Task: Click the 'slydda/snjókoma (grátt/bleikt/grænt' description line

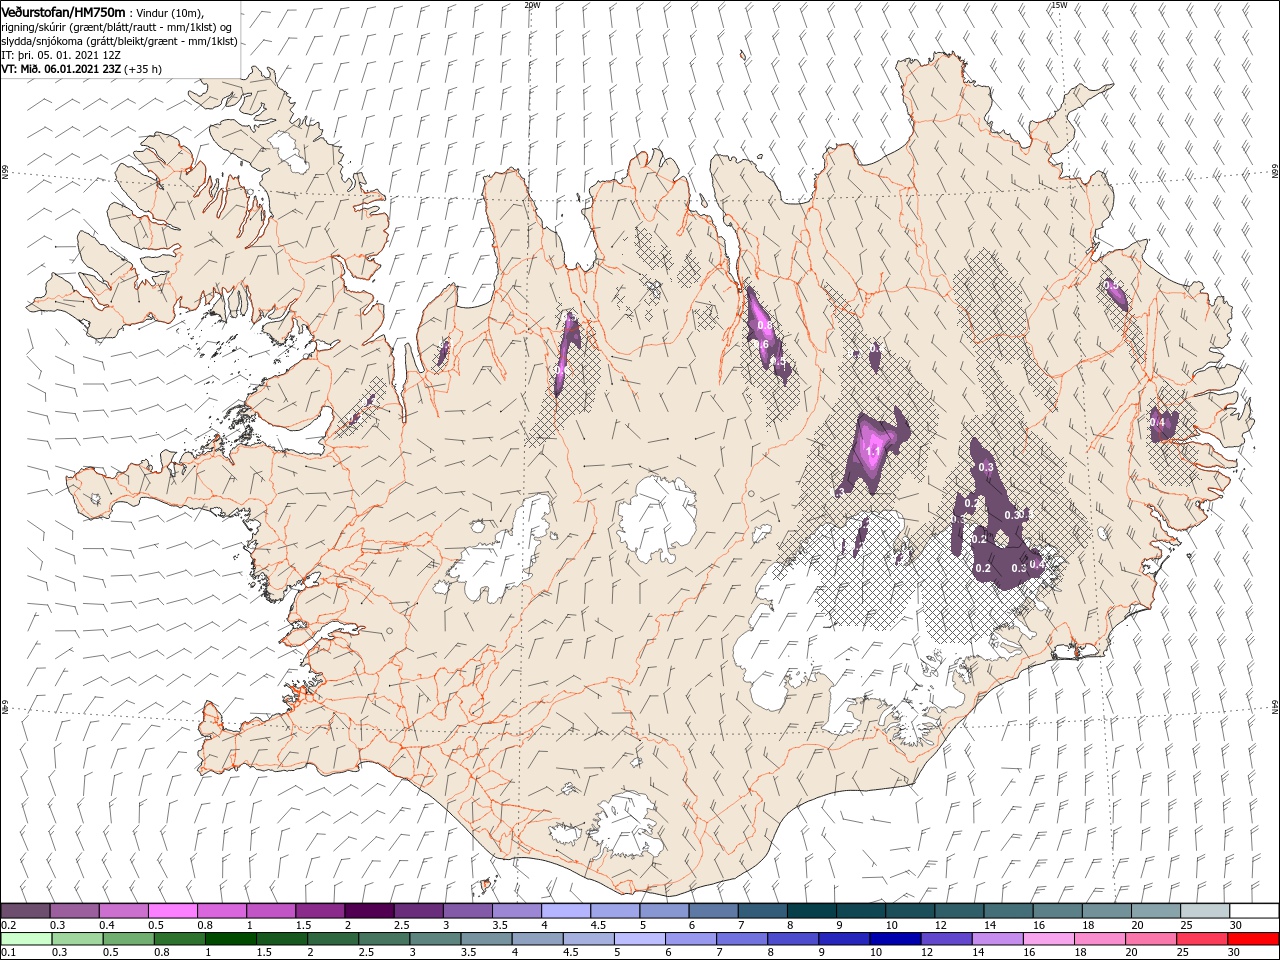Action: click(119, 41)
